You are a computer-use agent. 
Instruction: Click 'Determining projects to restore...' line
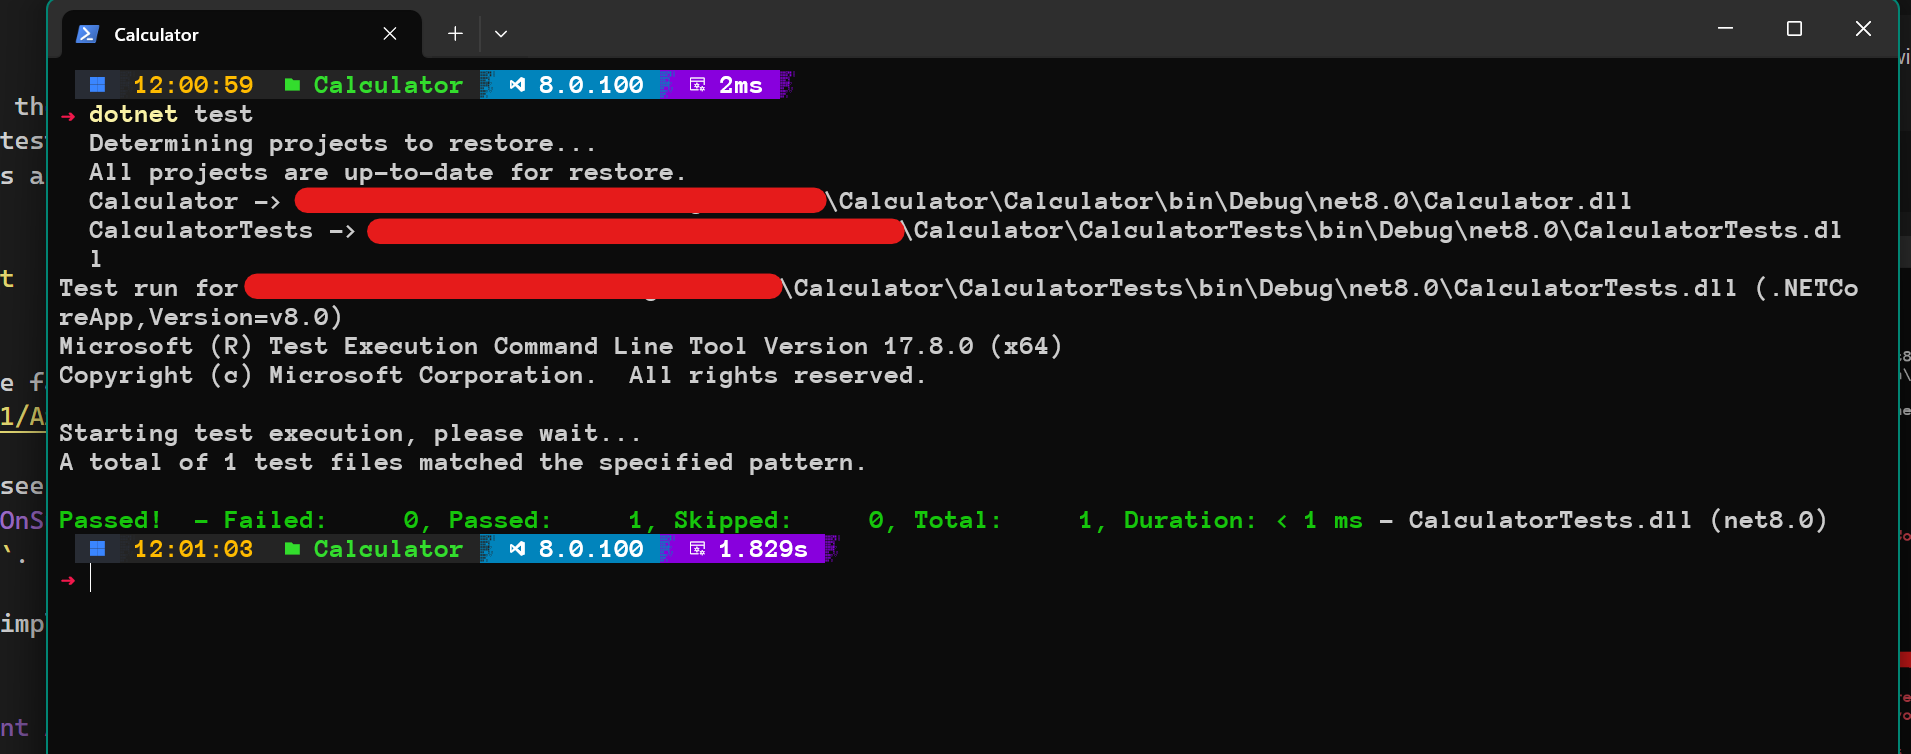pyautogui.click(x=342, y=143)
